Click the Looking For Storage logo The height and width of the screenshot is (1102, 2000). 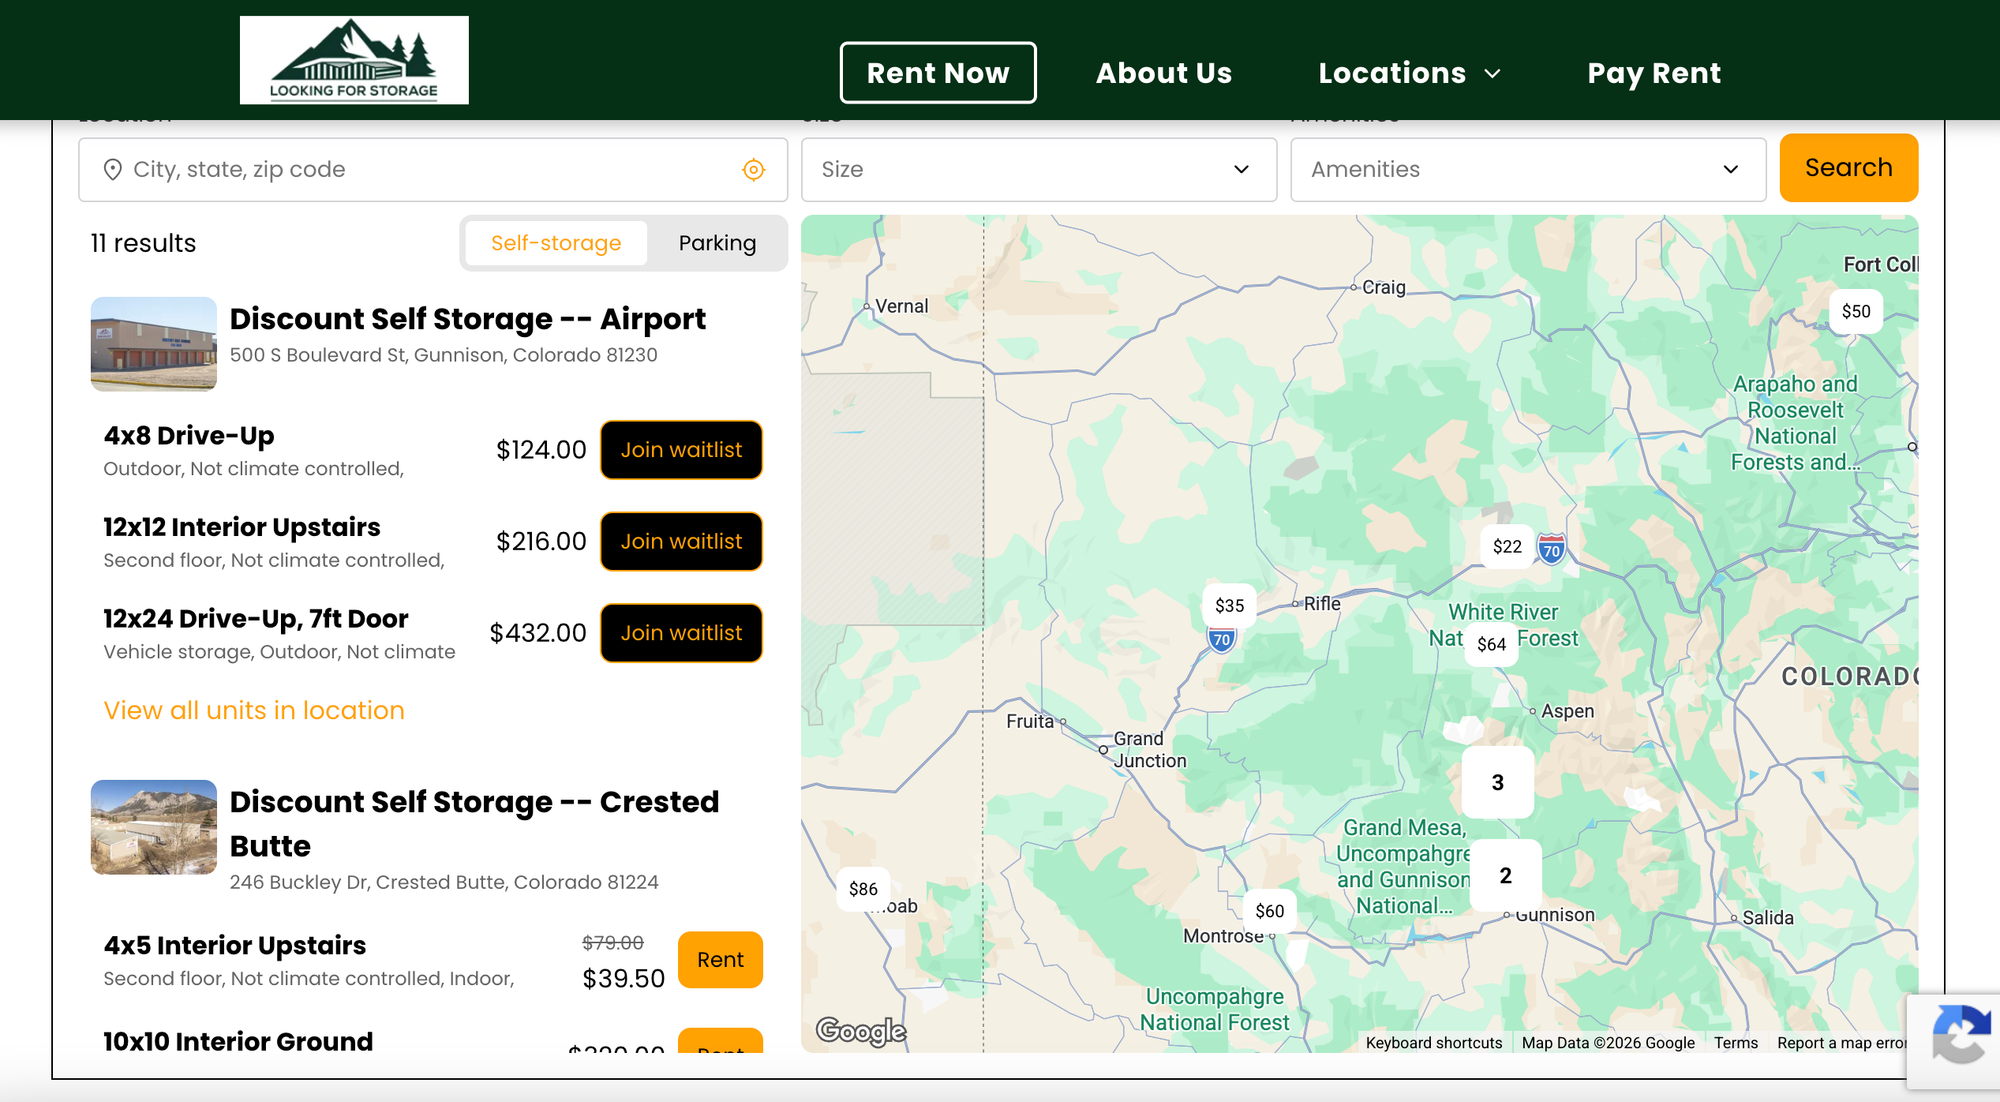(x=354, y=60)
